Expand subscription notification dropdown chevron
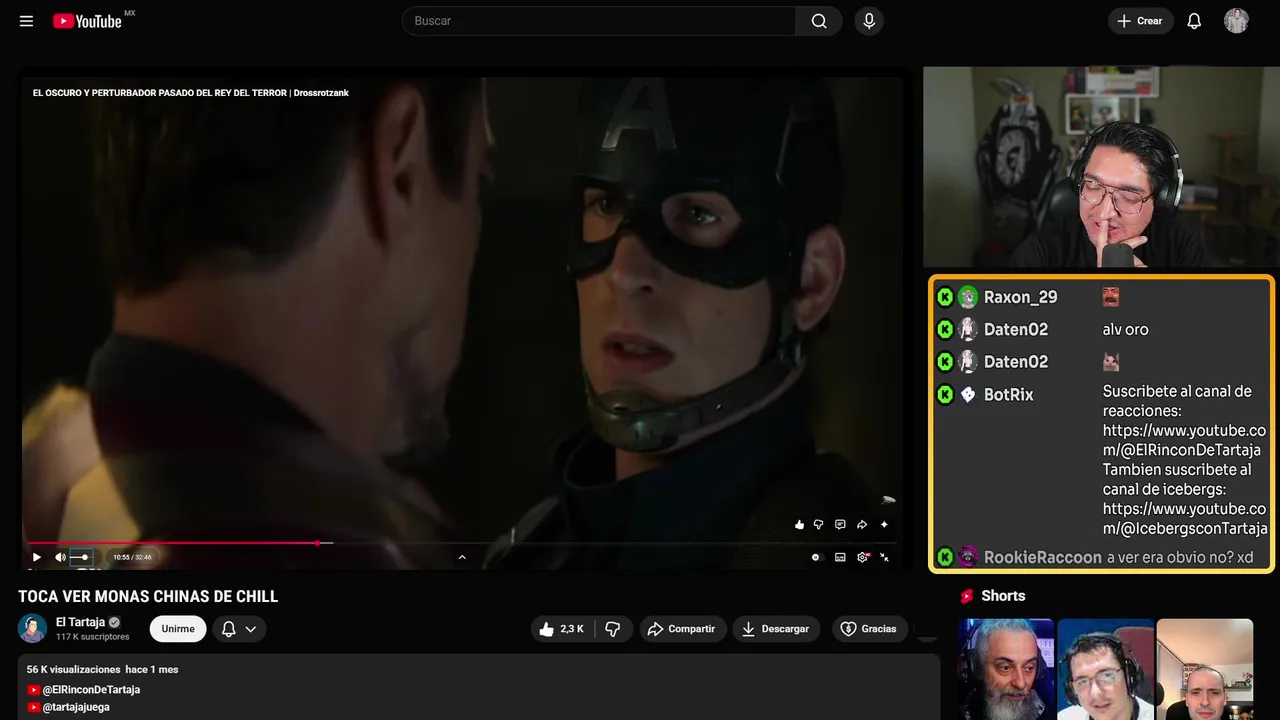This screenshot has height=720, width=1280. click(x=251, y=629)
